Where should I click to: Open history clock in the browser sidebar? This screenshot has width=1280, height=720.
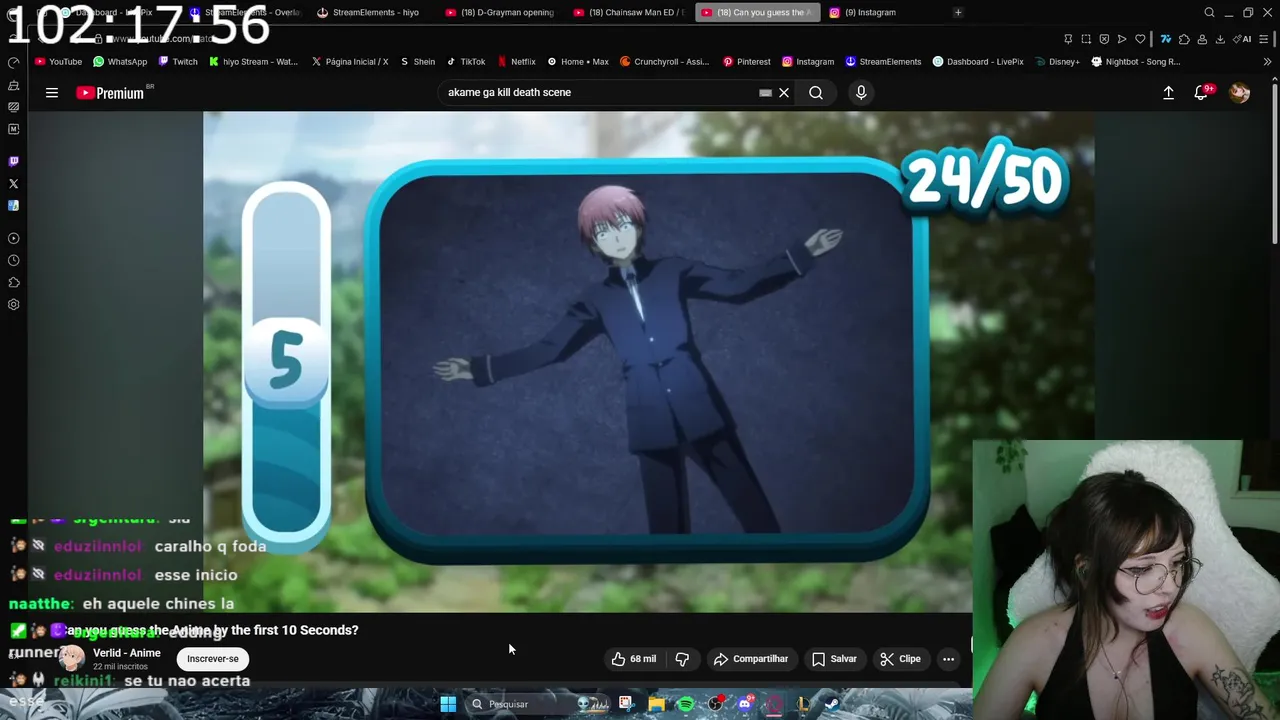[13, 260]
